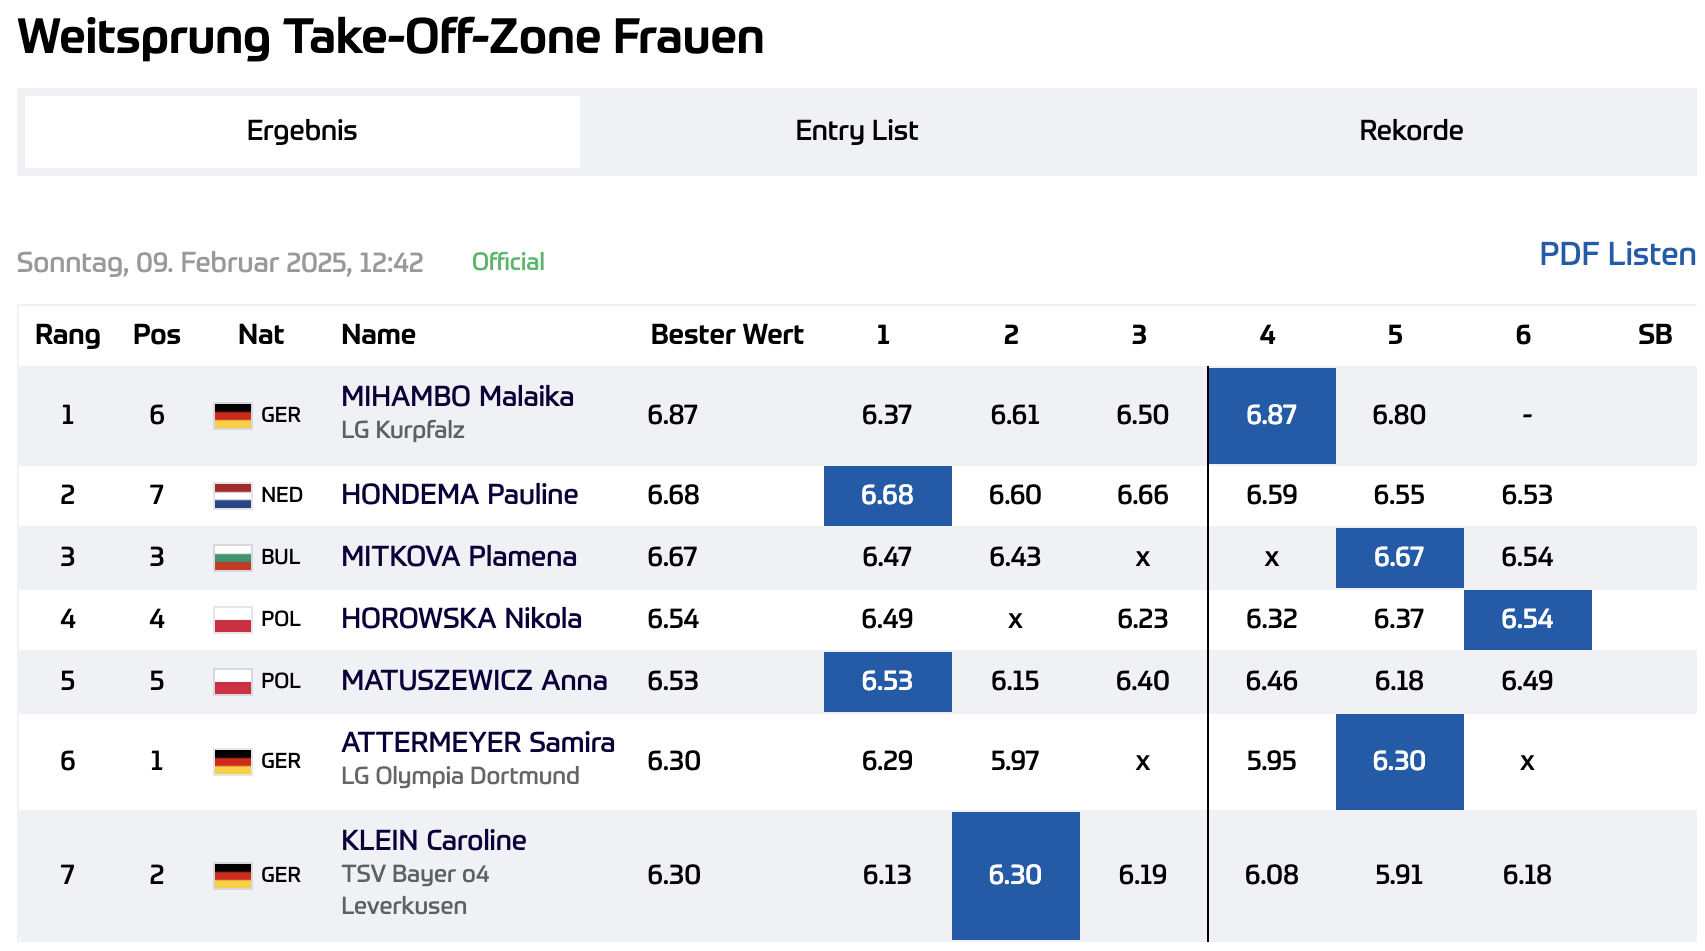Open ATTERMEYER Samira's athlete page
The height and width of the screenshot is (951, 1705).
point(478,742)
